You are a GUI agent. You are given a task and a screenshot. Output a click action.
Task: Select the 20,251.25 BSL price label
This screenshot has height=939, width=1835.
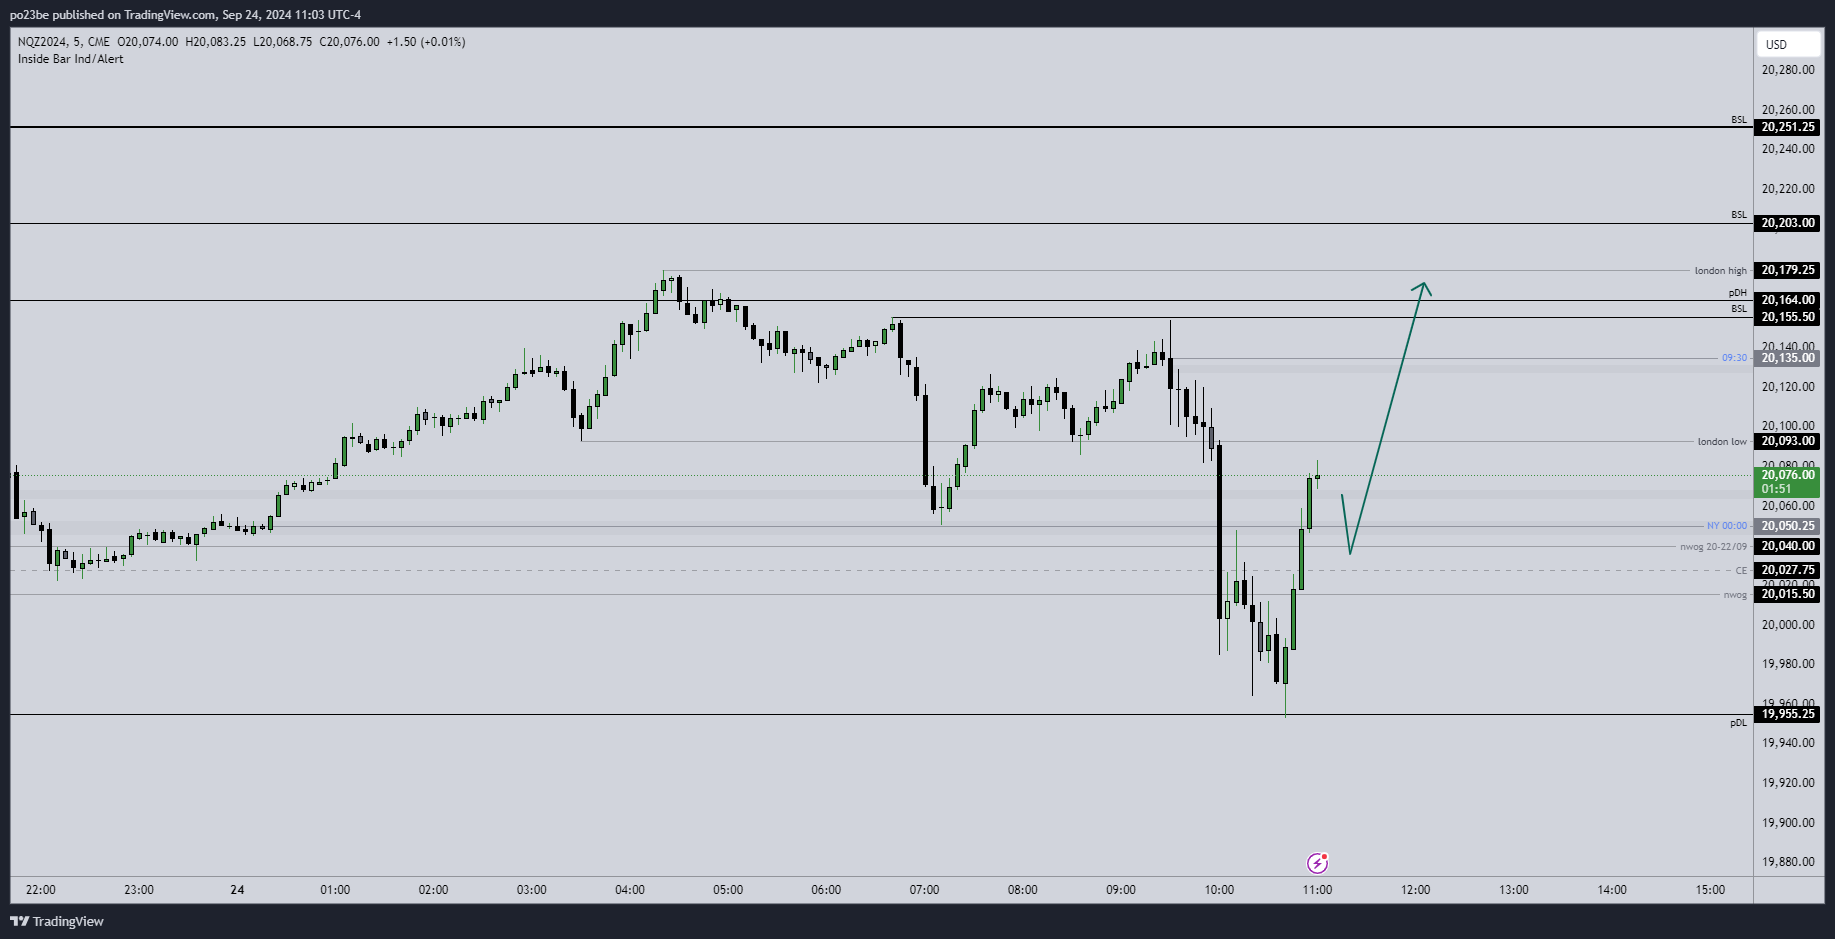point(1787,127)
